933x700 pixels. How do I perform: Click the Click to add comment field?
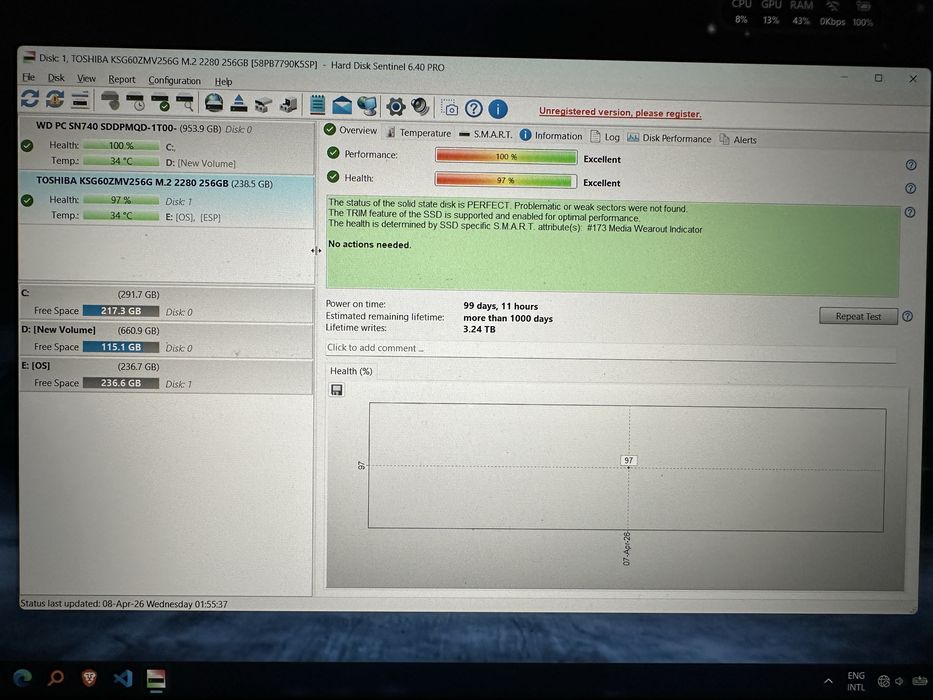pyautogui.click(x=611, y=349)
